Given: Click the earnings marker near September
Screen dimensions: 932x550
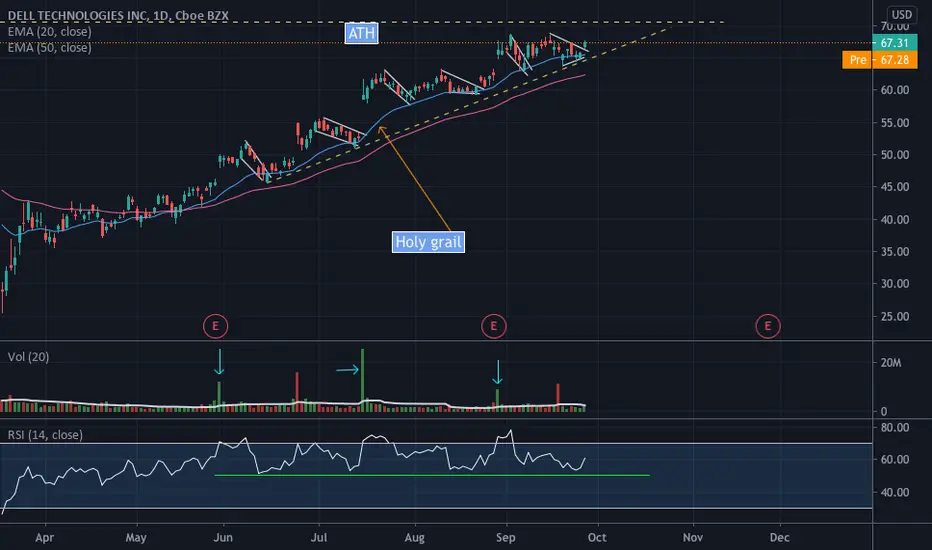Looking at the screenshot, I should 493,326.
